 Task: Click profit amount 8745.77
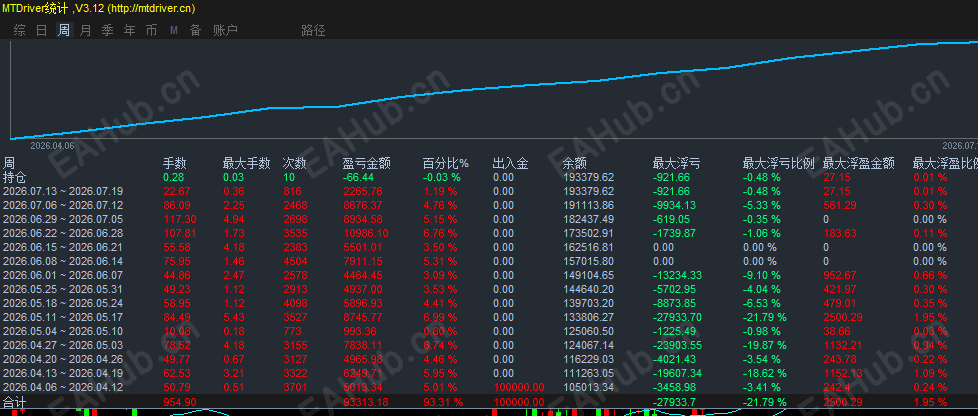click(x=364, y=317)
